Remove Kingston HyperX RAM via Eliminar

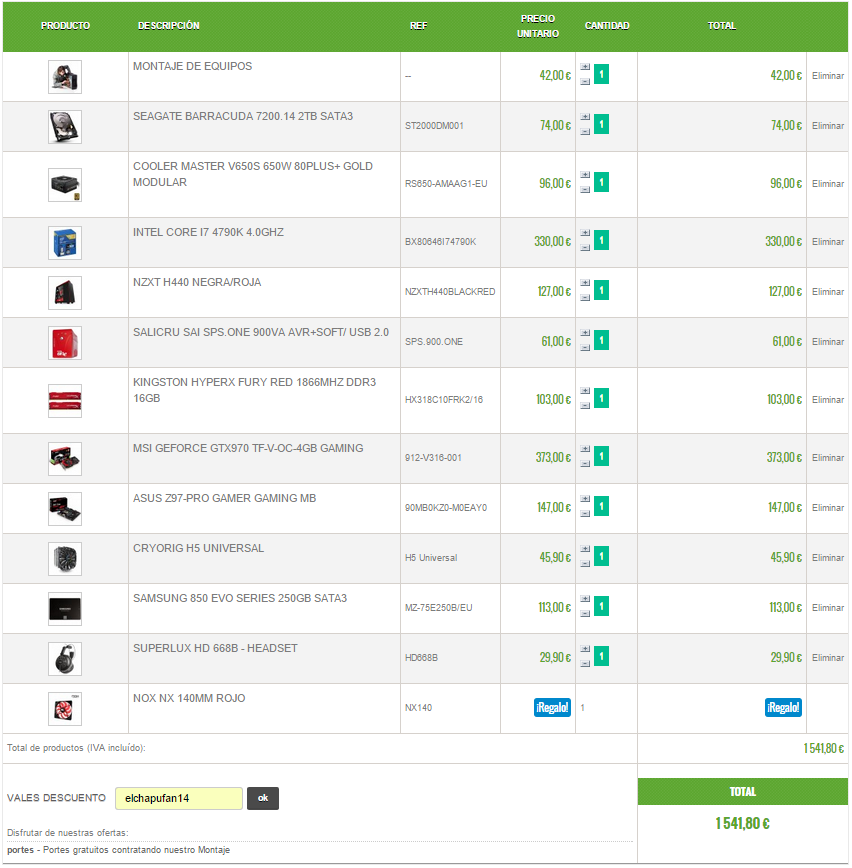pos(828,400)
